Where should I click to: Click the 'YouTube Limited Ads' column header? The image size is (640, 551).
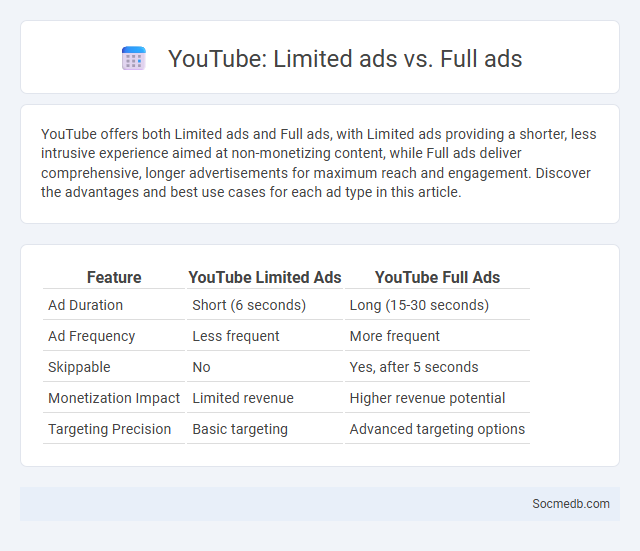tap(264, 277)
